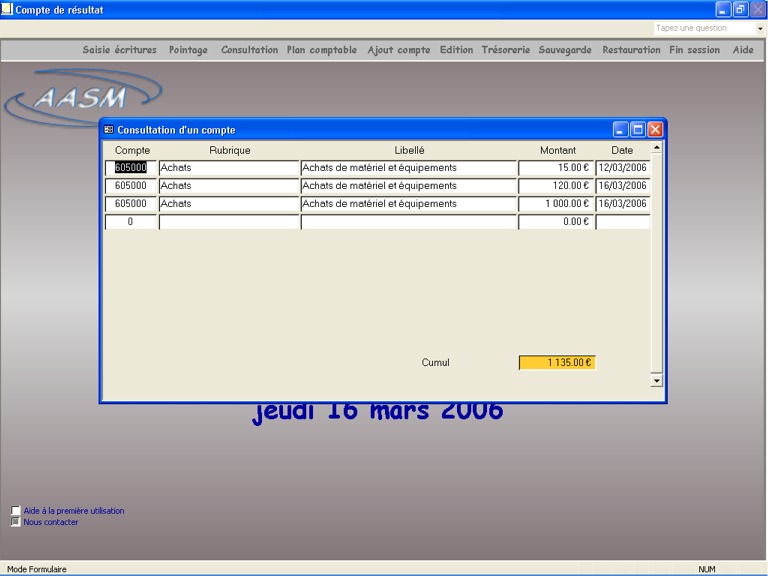Click the Mode Formulaire status bar text
768x576 pixels.
(37, 569)
